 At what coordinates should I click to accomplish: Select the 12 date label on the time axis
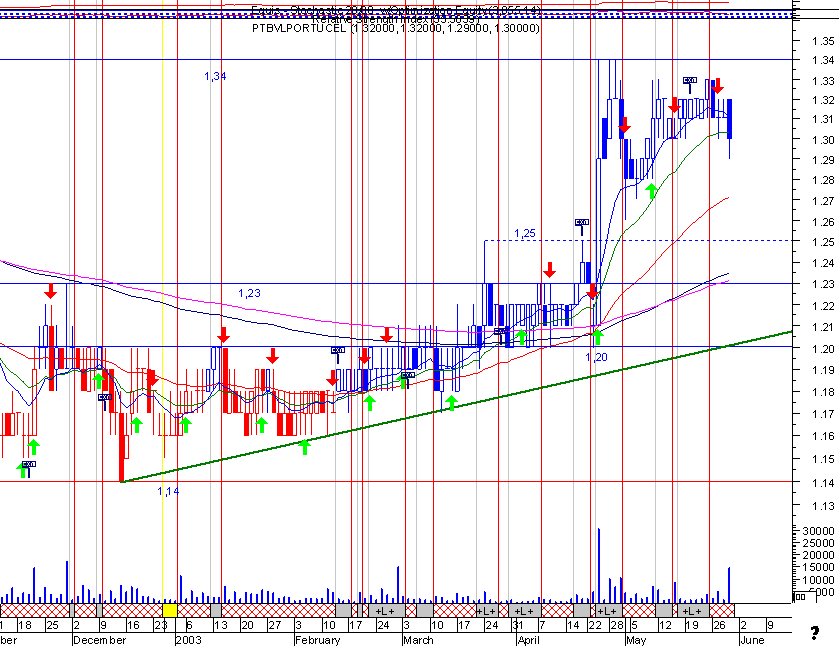pos(665,625)
